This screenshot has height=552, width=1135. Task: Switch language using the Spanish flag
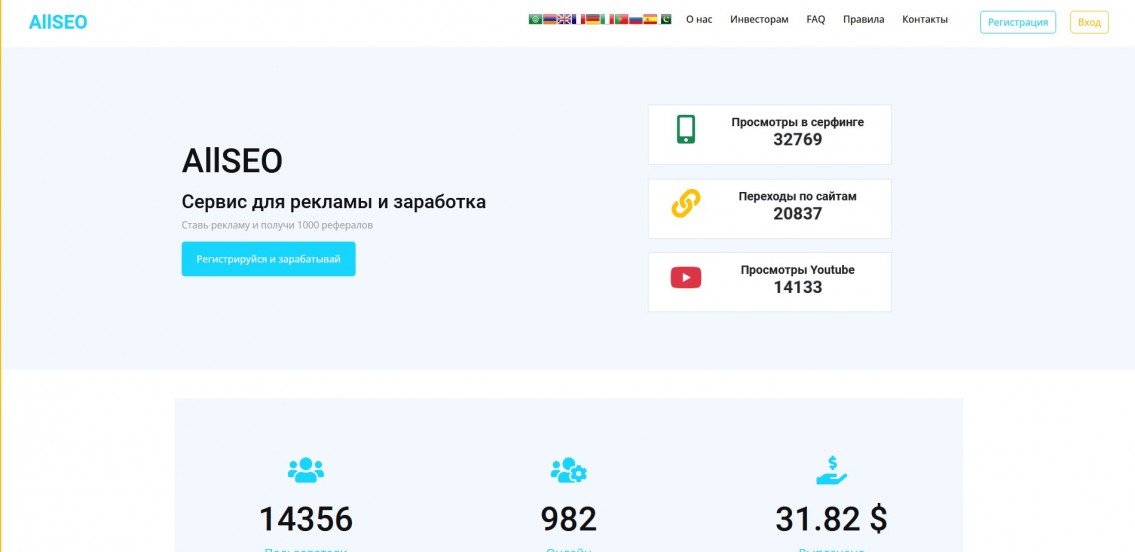click(x=650, y=20)
